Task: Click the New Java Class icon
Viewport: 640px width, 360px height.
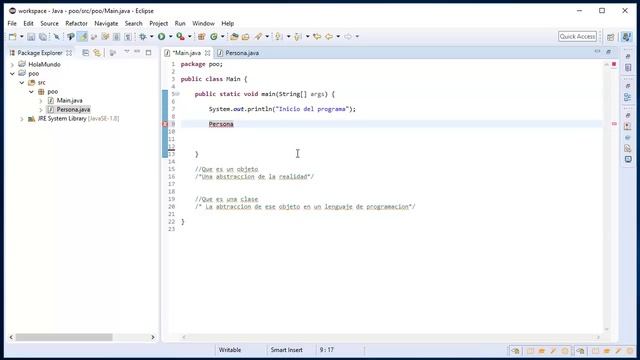Action: point(213,37)
